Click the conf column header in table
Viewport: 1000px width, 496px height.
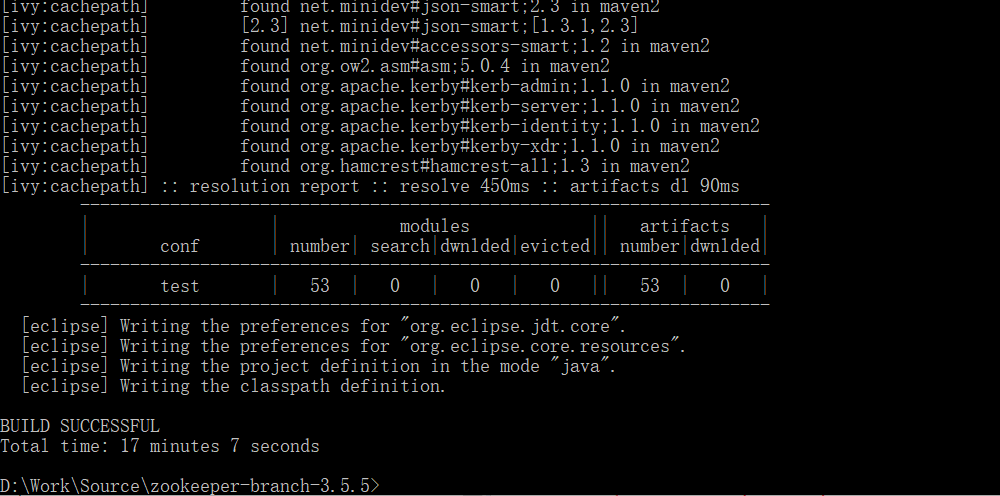coord(180,246)
